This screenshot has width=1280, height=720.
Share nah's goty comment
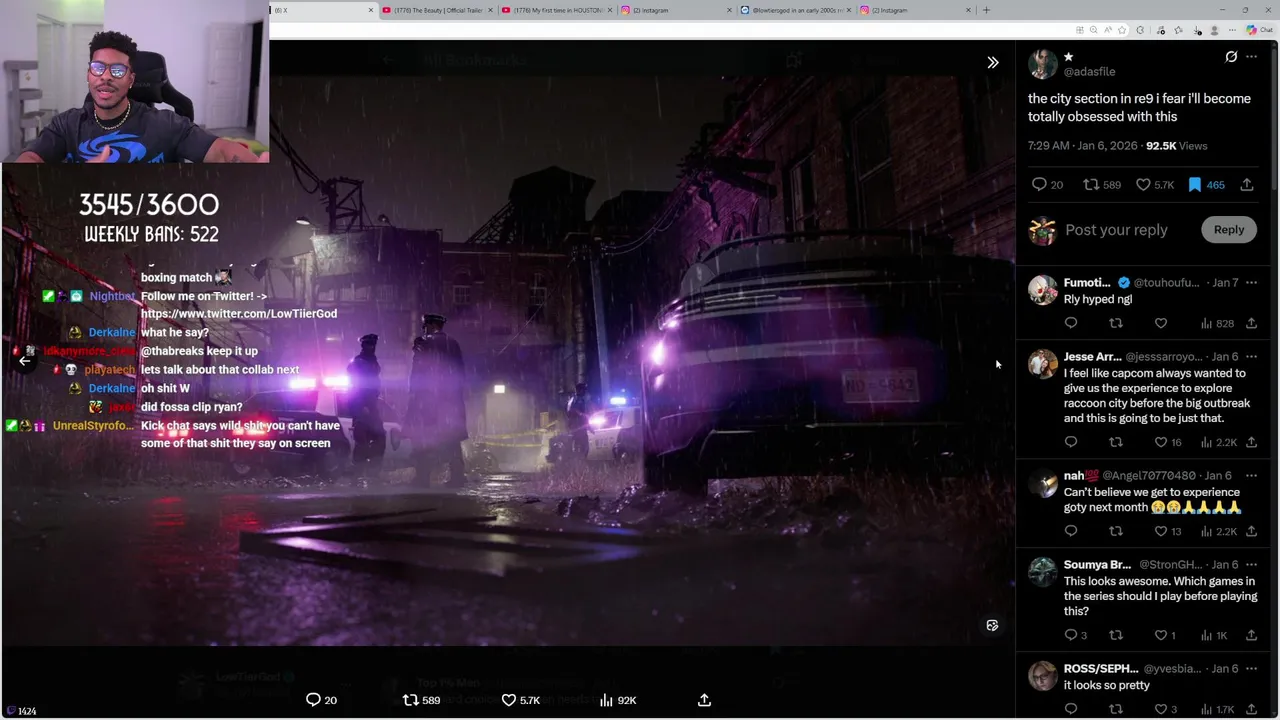point(1251,531)
